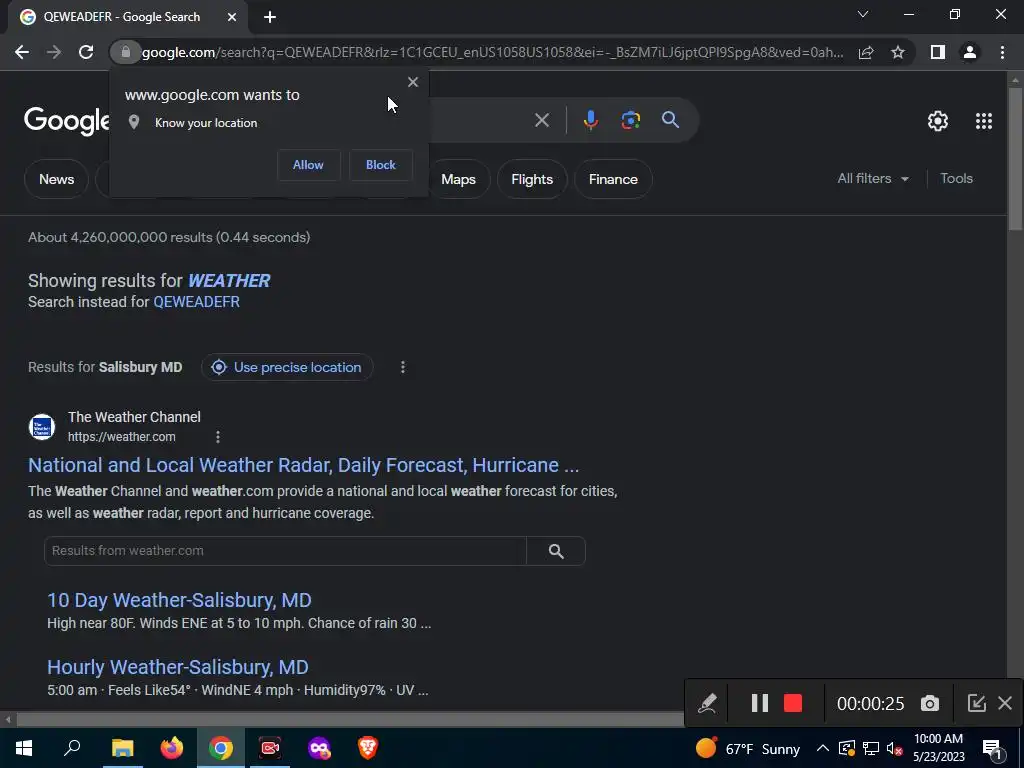Open the tab search chevron
This screenshot has width=1024, height=768.
pos(863,14)
